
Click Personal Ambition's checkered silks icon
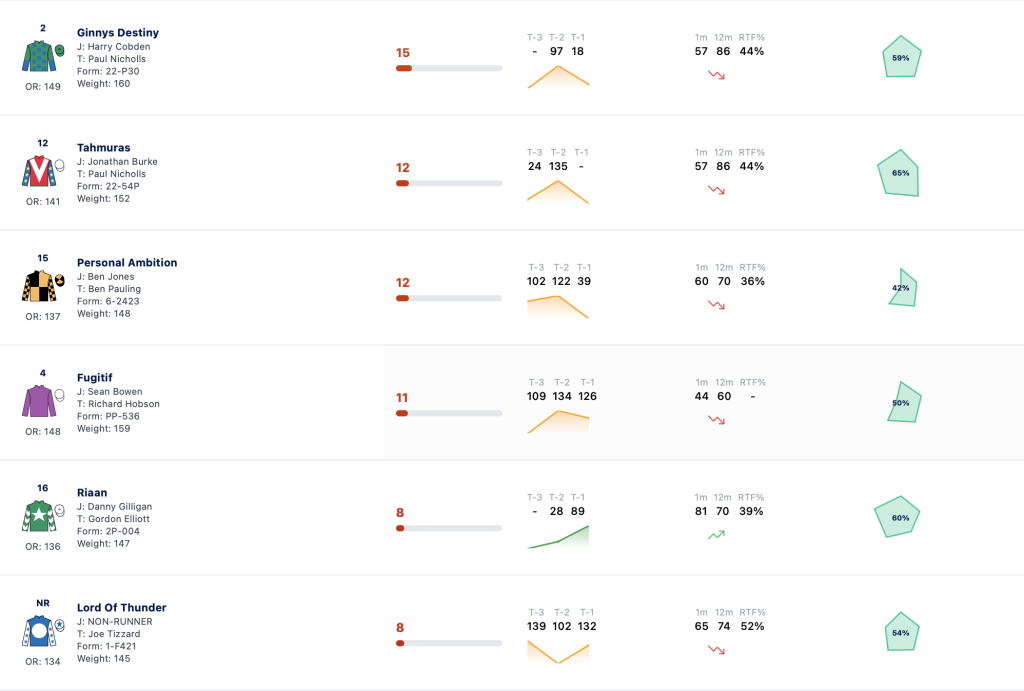click(x=43, y=285)
